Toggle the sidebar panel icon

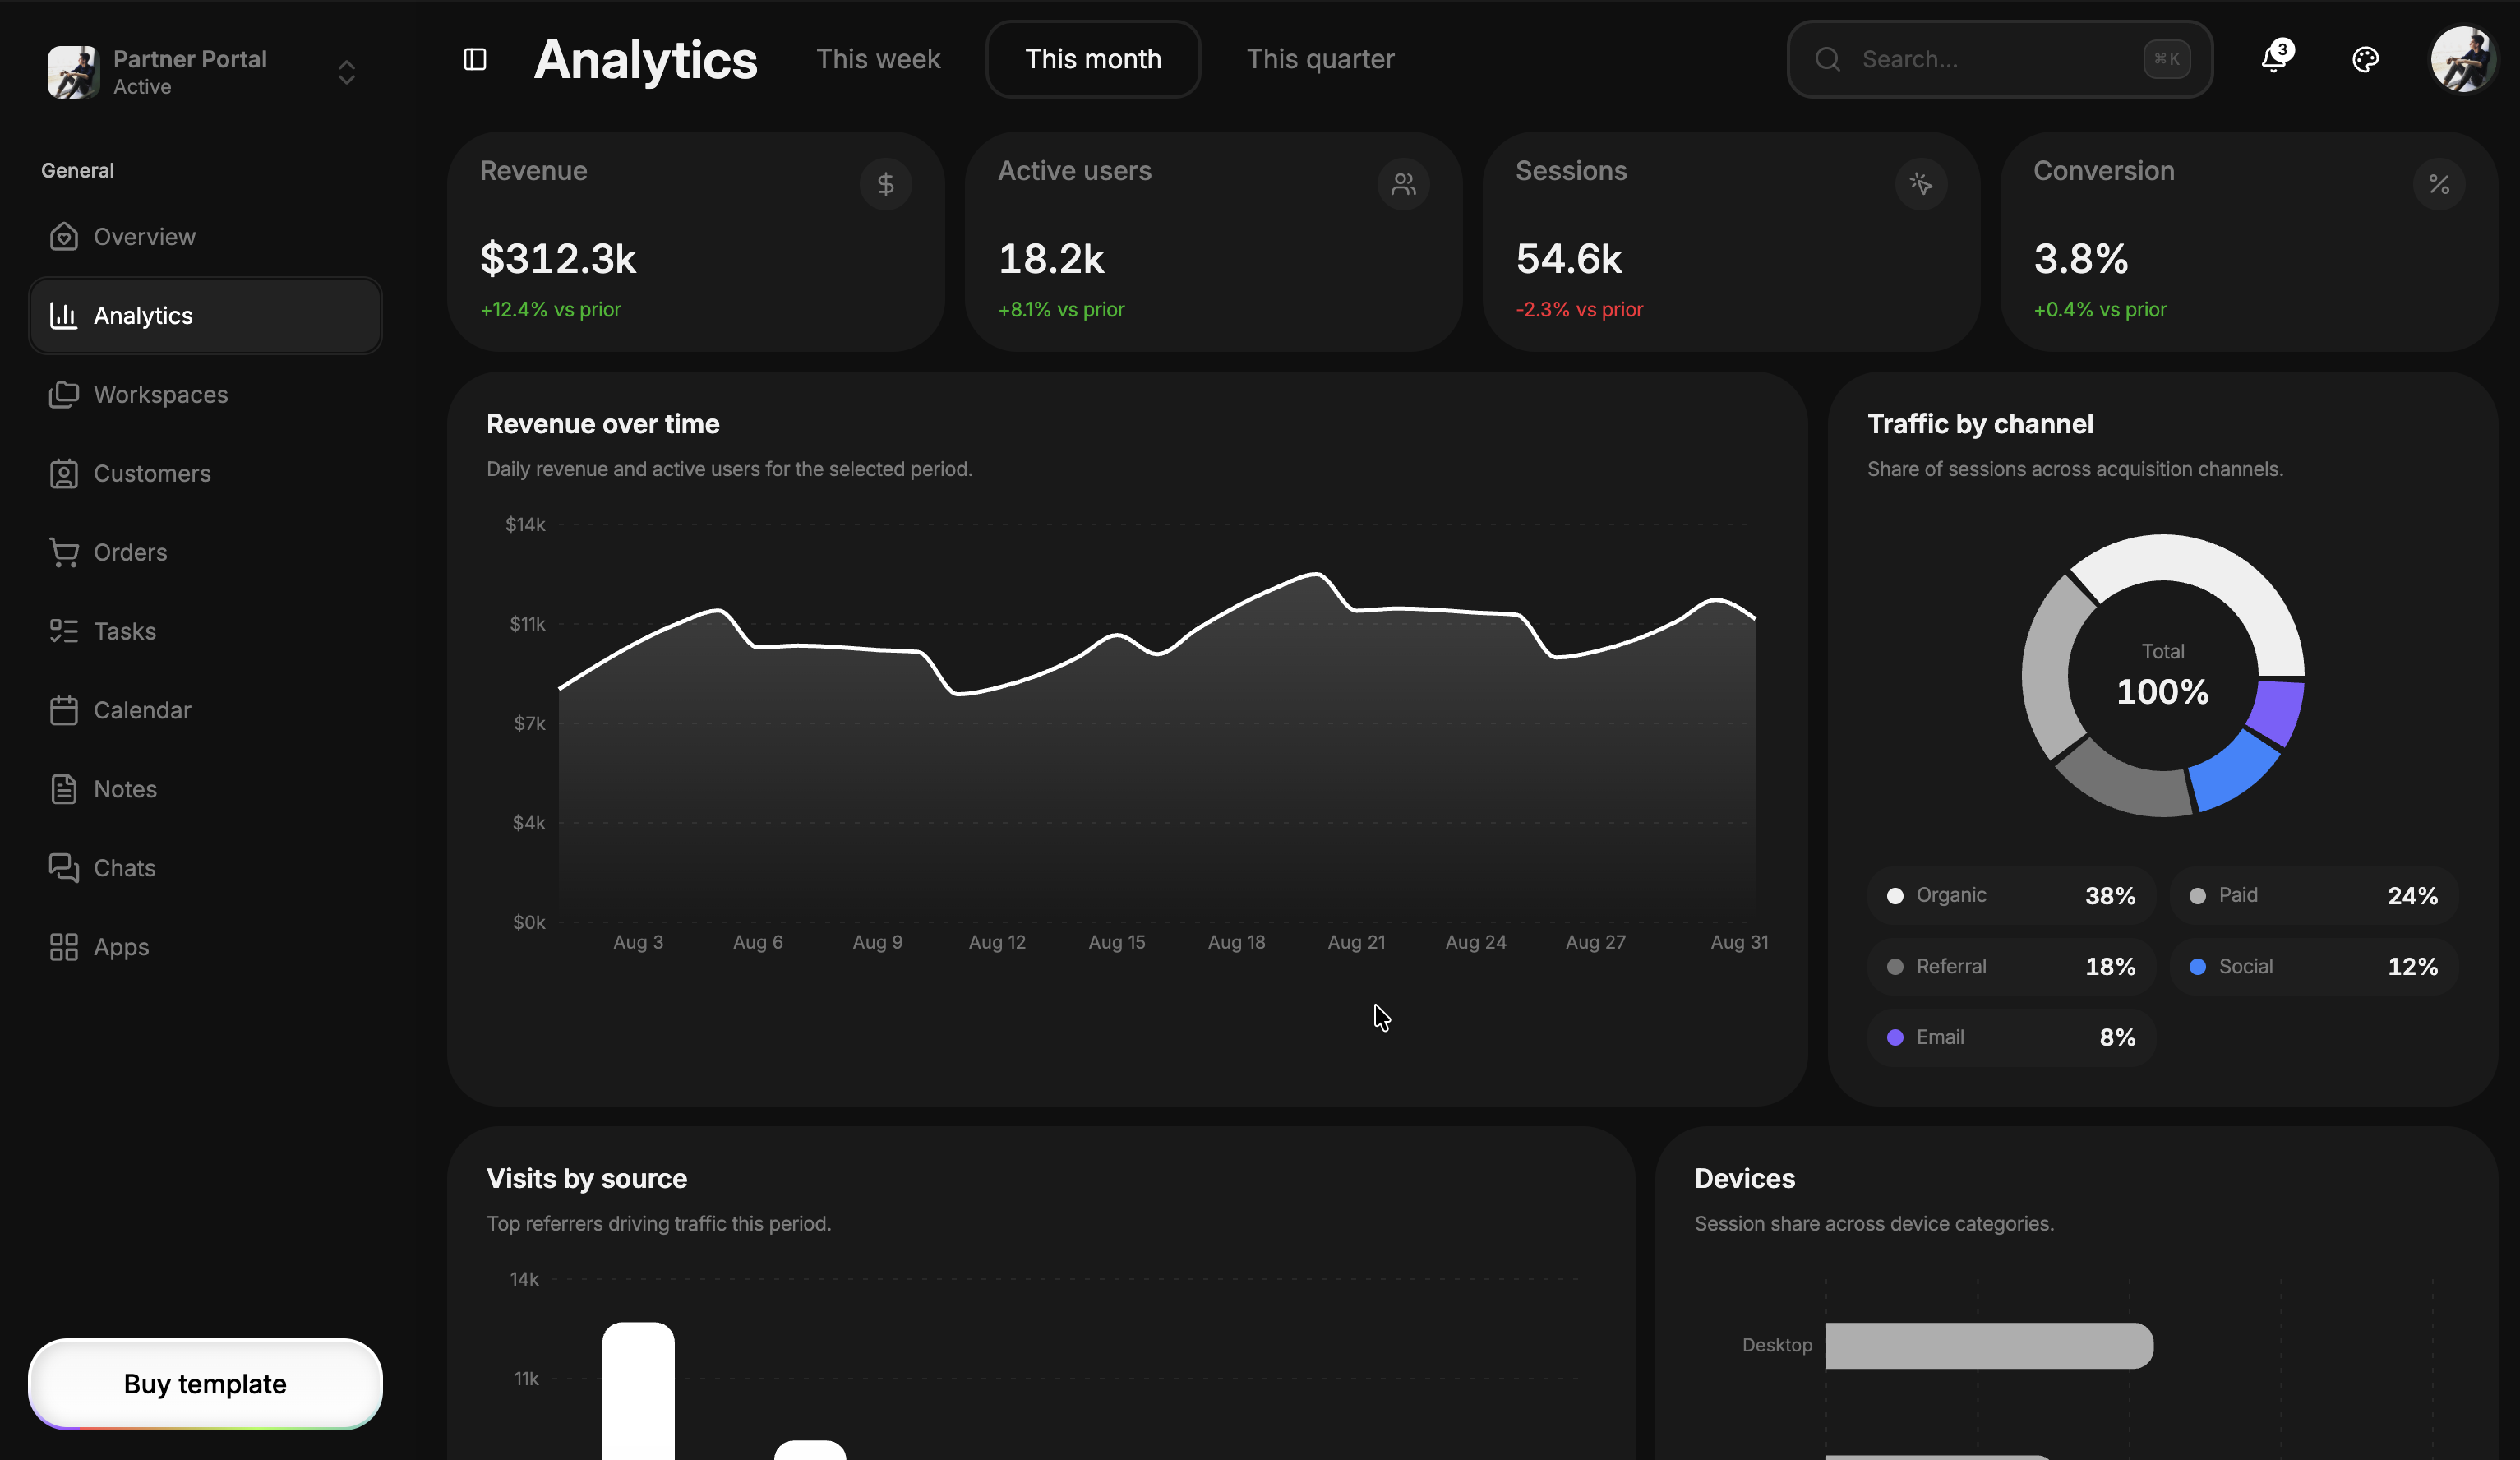[x=475, y=60]
